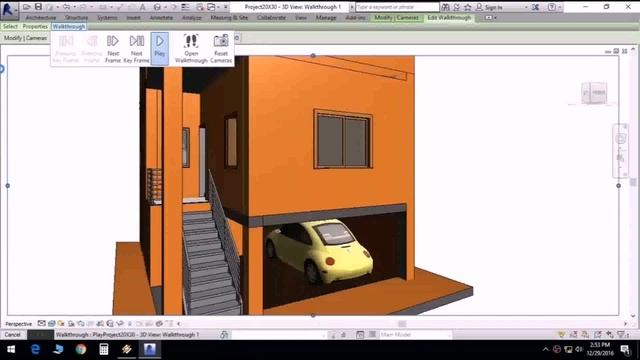Click the horizontal scrollbar thumb below the view
The image size is (640, 360).
click(x=402, y=324)
